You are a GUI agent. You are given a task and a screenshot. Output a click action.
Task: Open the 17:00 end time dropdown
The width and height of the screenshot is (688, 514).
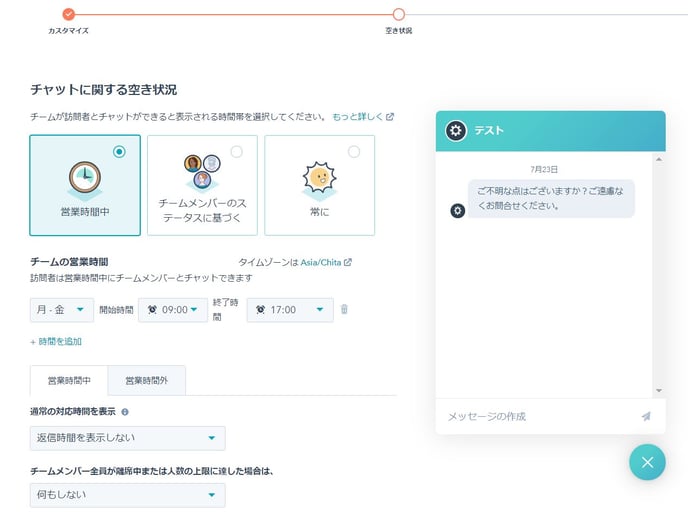point(290,310)
